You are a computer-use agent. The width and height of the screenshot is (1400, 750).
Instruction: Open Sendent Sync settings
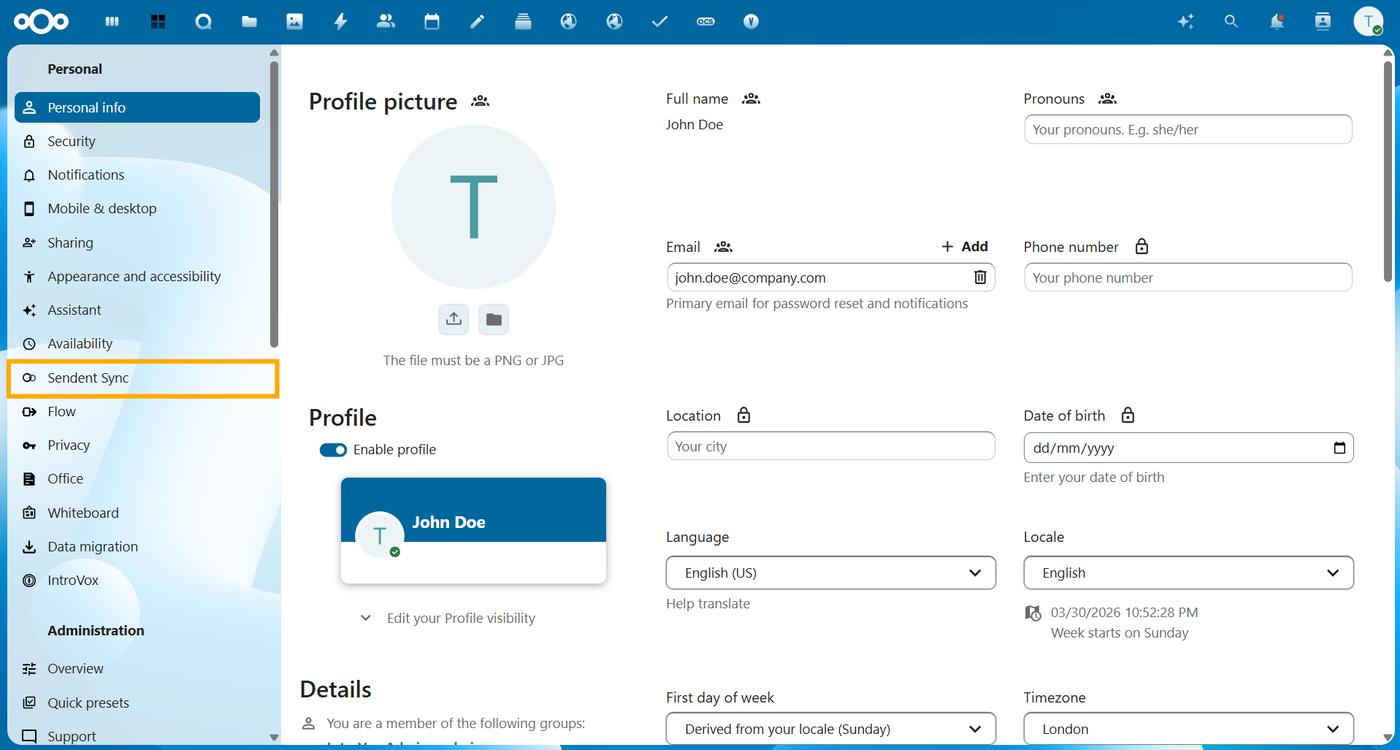(137, 378)
